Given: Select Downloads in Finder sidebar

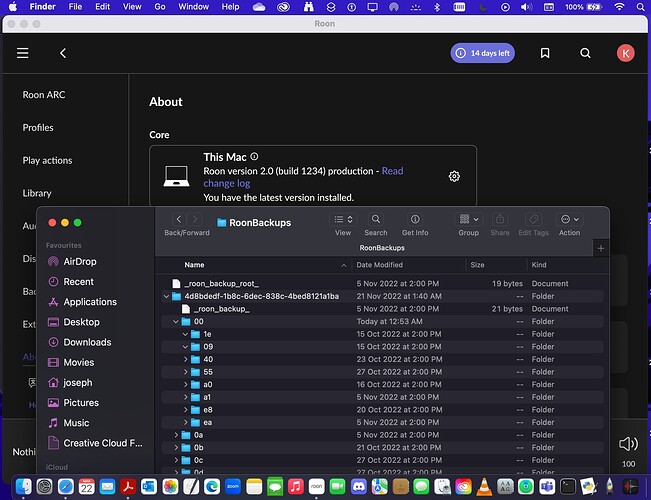Looking at the screenshot, I should [x=87, y=342].
